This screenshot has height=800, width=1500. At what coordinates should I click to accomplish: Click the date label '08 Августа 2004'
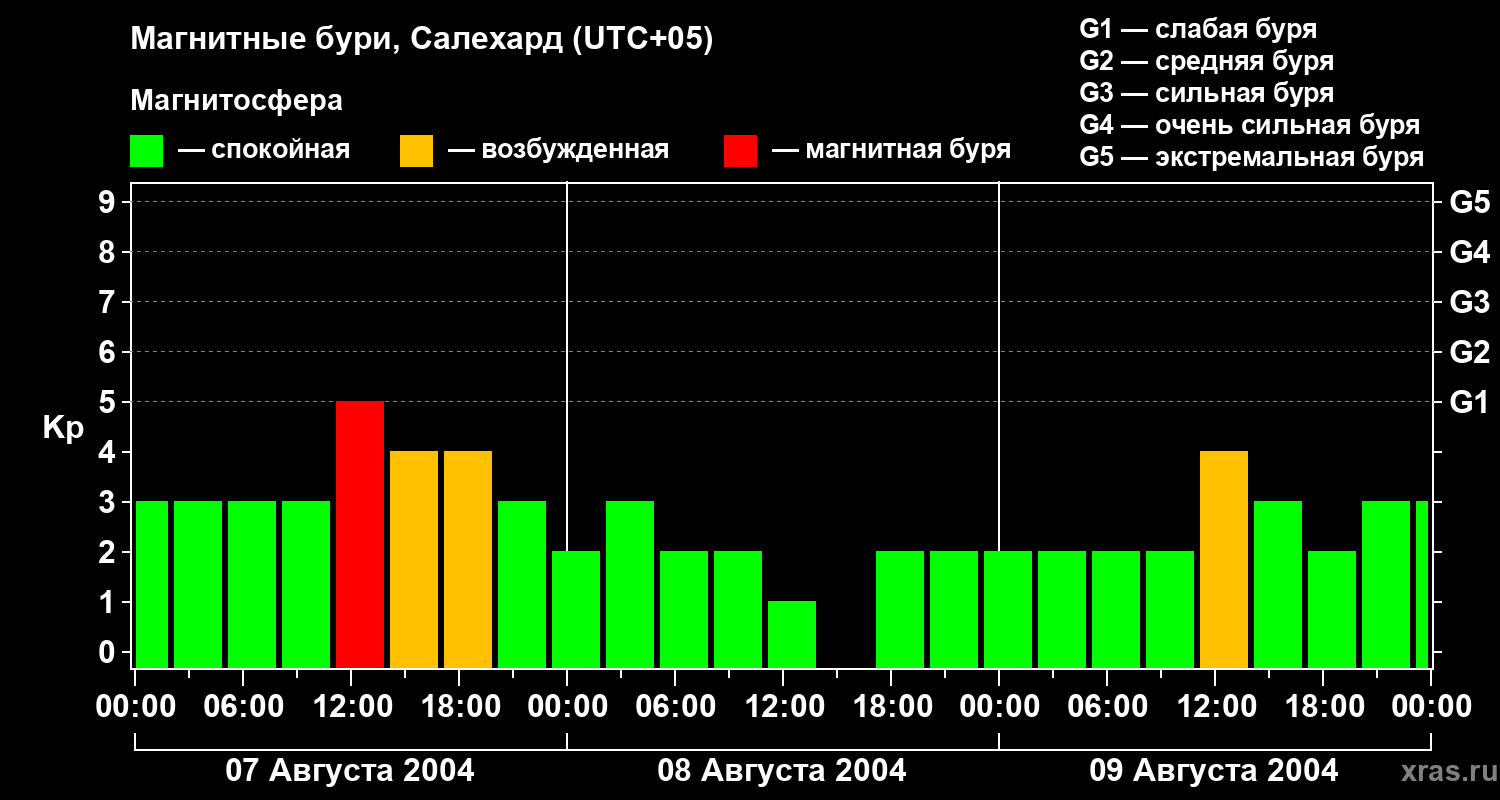coord(782,771)
